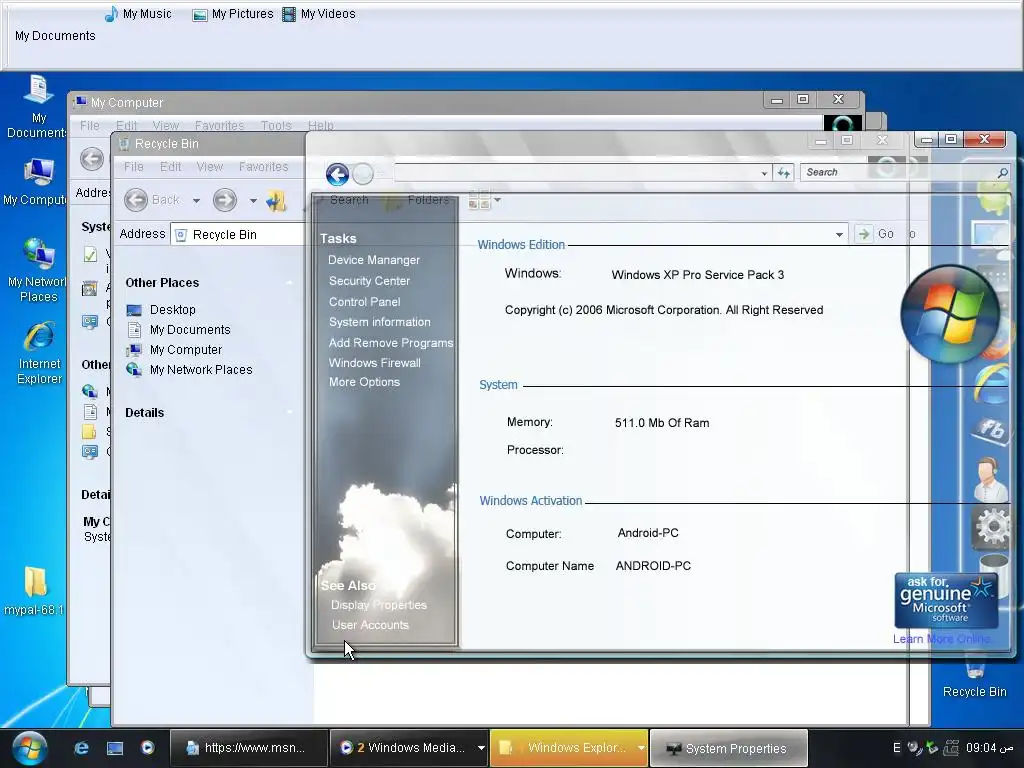
Task: Click Back arrow in Recycle Bin window
Action: click(x=136, y=200)
